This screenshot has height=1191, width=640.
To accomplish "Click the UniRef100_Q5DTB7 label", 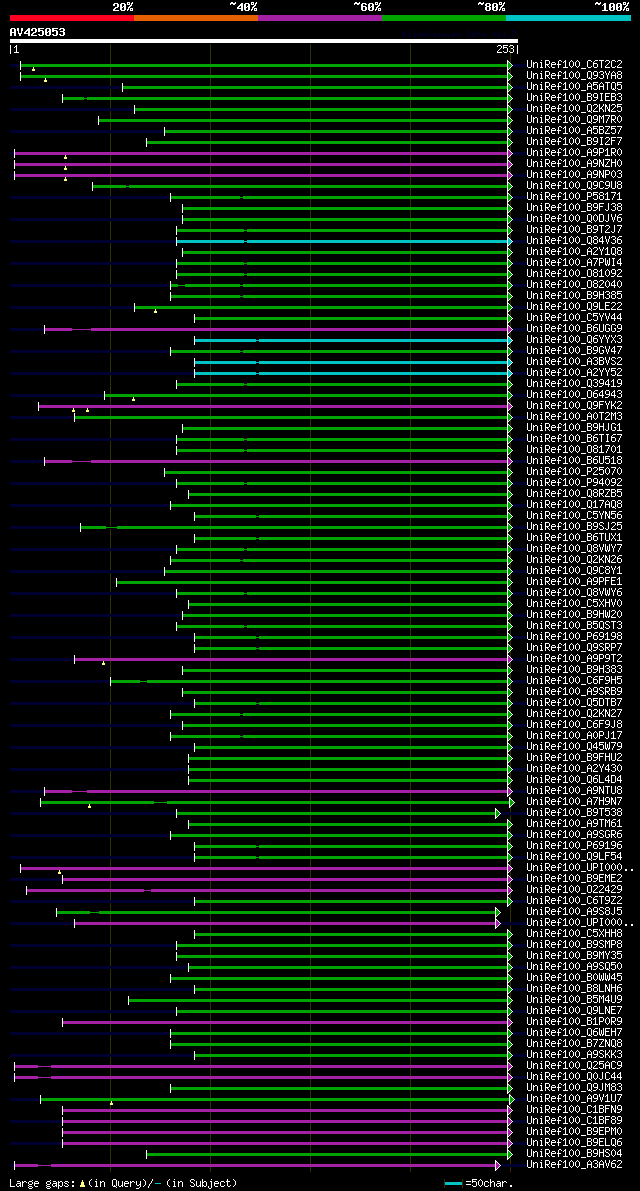I will click(574, 703).
